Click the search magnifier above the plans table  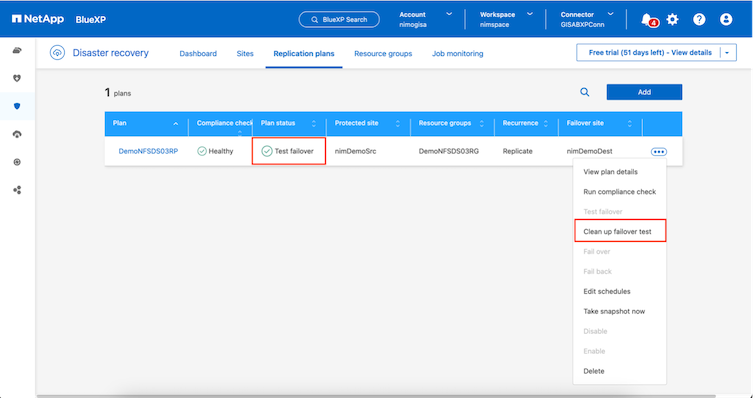point(585,92)
